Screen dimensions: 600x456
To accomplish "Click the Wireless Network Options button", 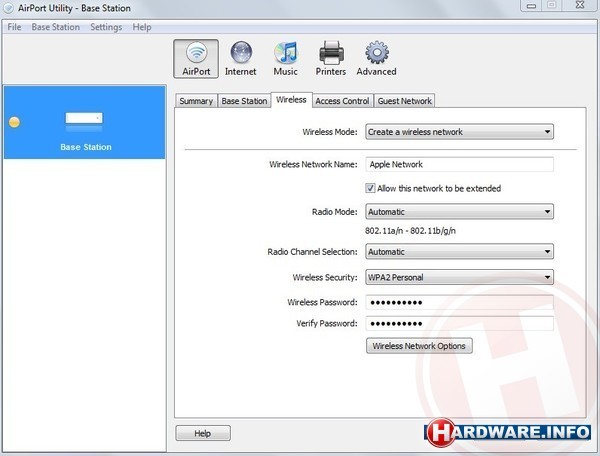I will pyautogui.click(x=419, y=346).
